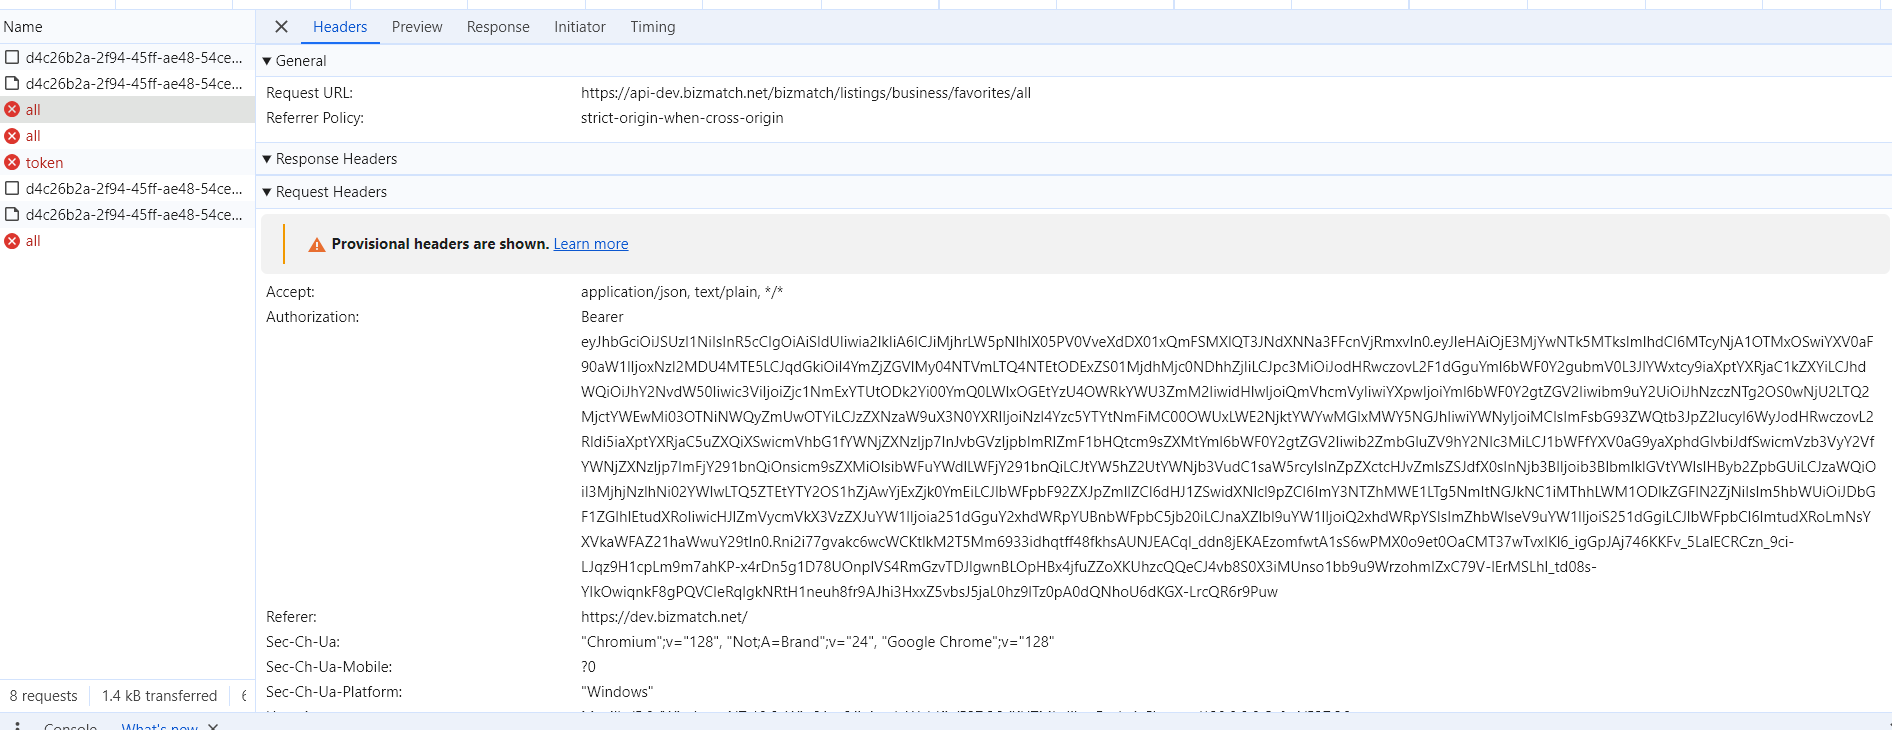
Task: Follow the Learn more link
Action: pos(590,244)
